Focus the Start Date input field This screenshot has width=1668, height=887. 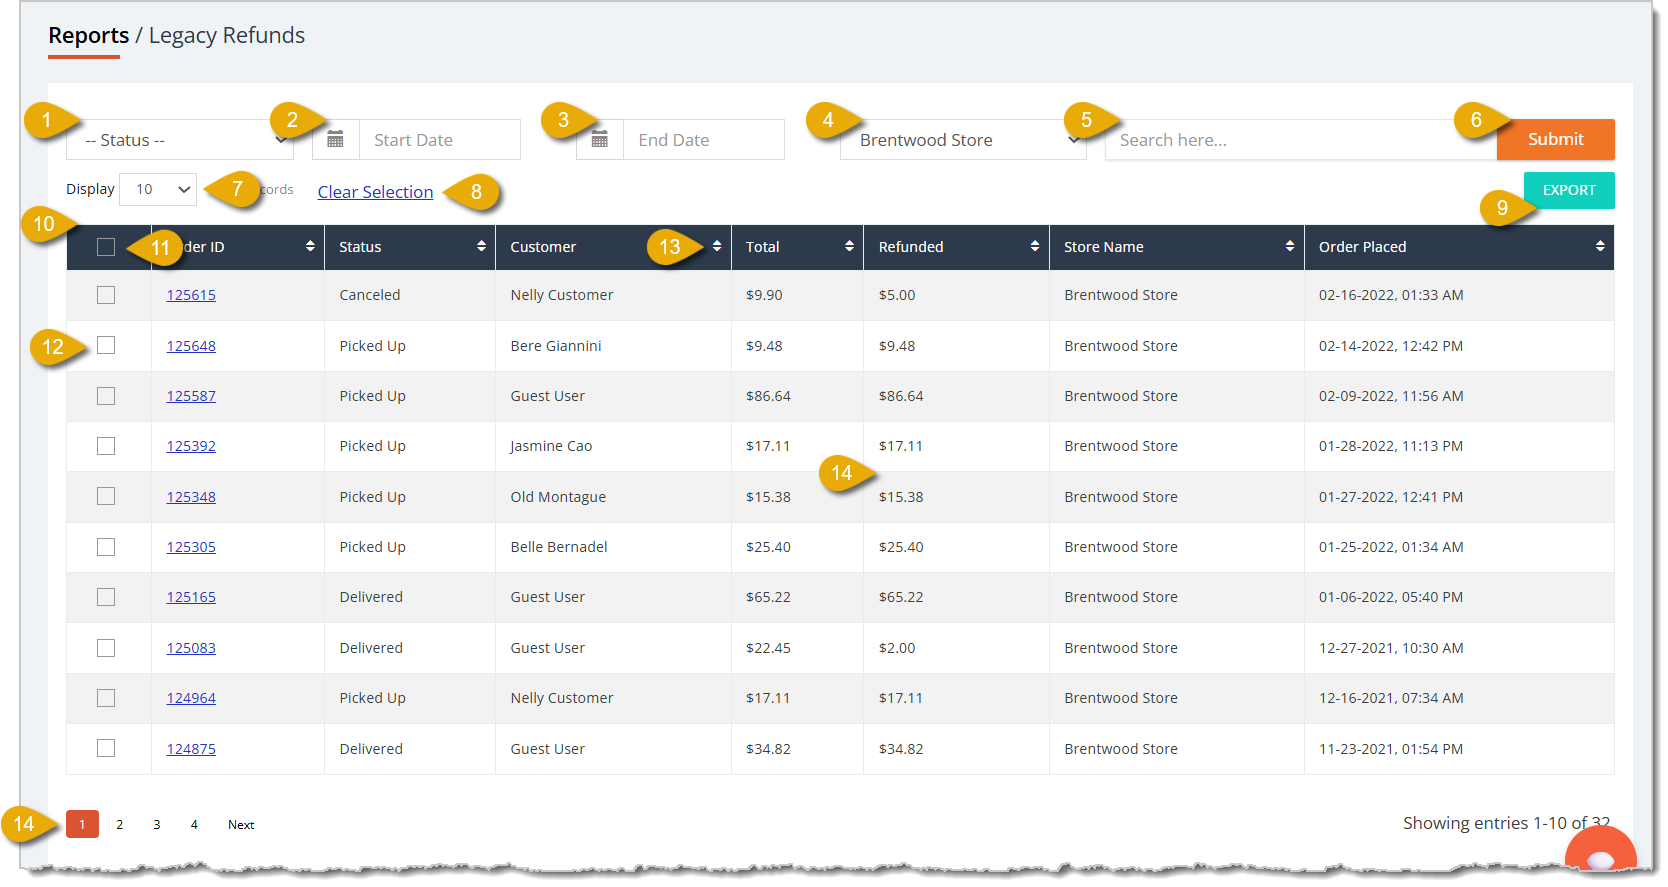pyautogui.click(x=440, y=140)
